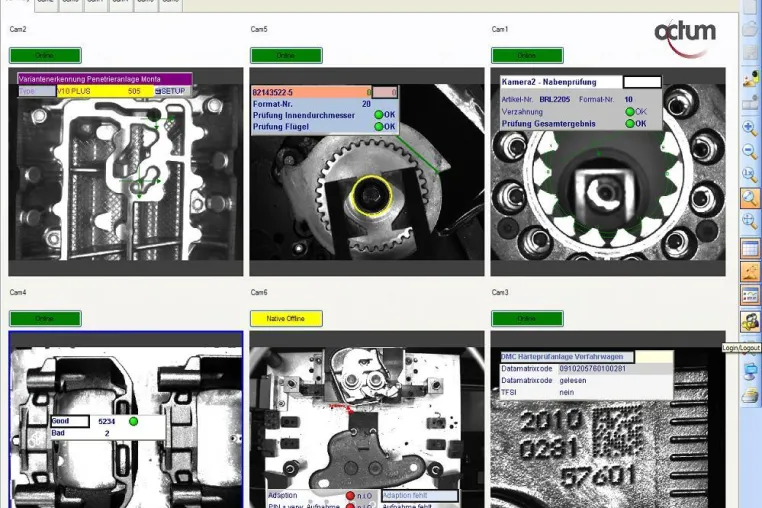Click the octum logo

pos(685,38)
